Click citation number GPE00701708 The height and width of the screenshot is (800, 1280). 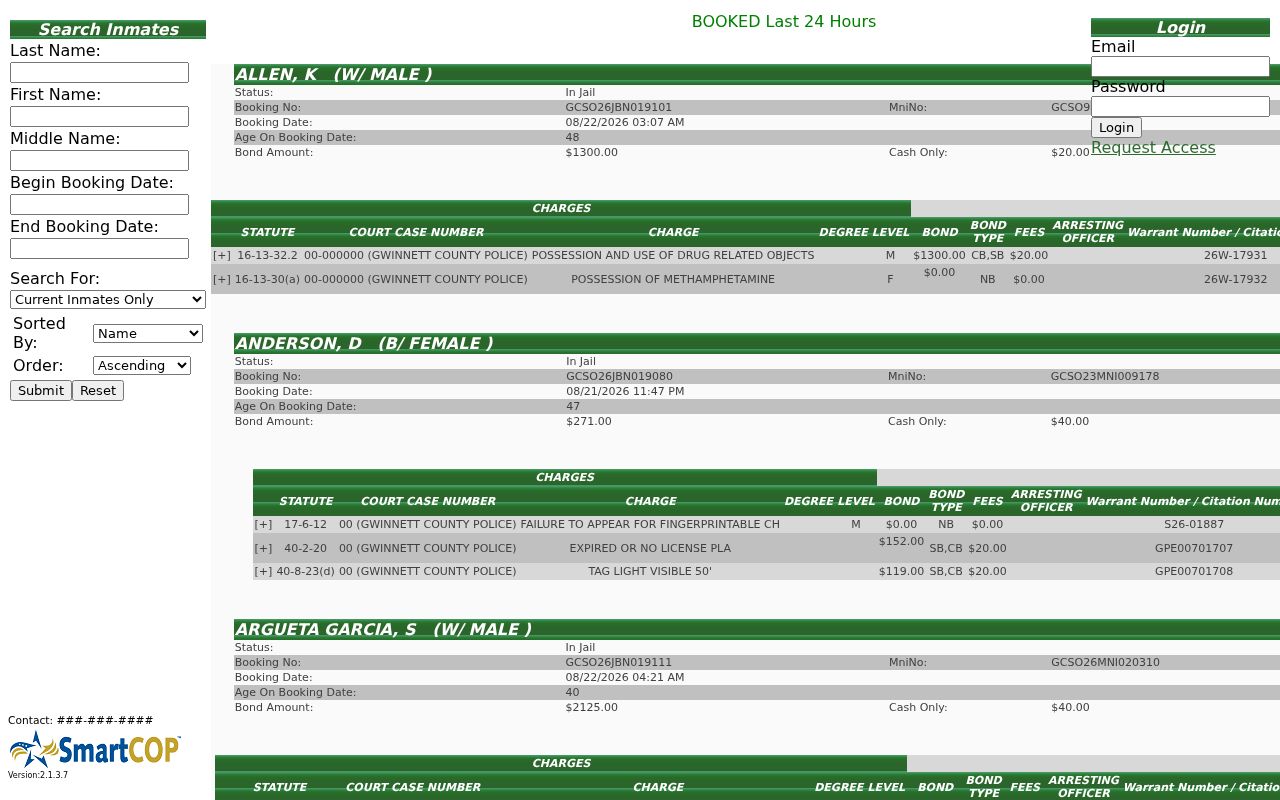(1194, 572)
